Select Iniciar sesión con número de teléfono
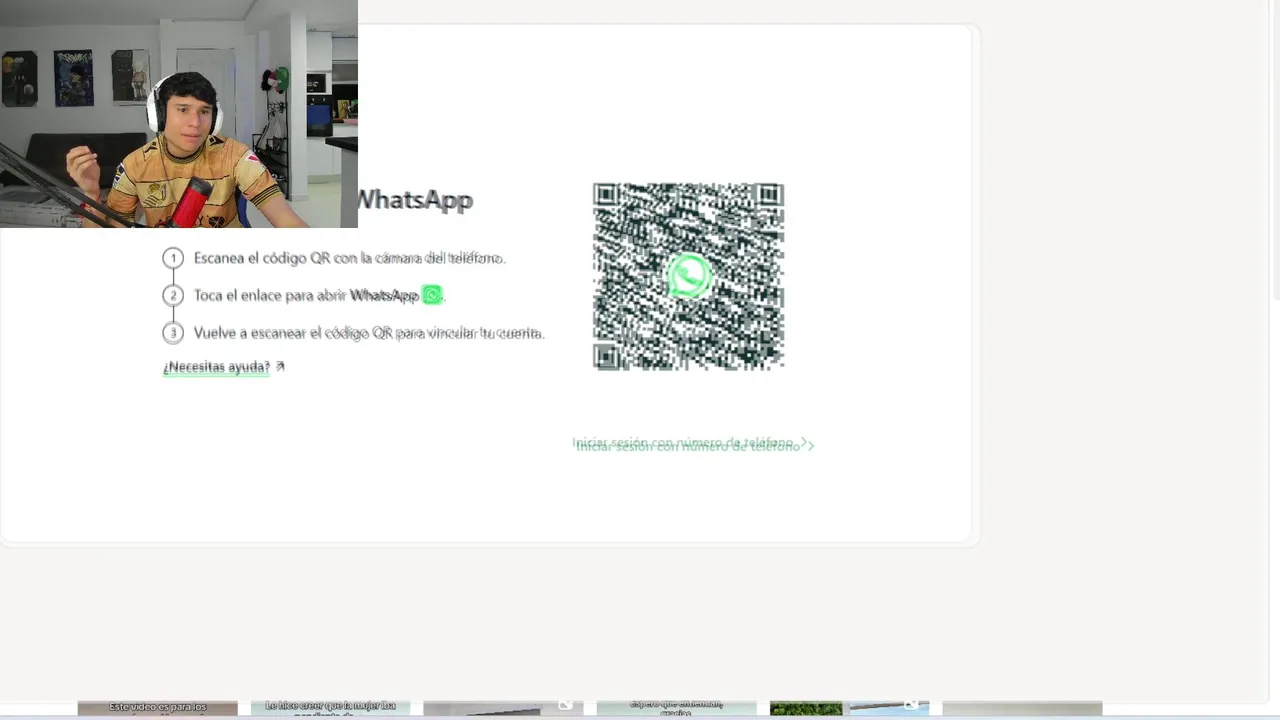 point(688,444)
